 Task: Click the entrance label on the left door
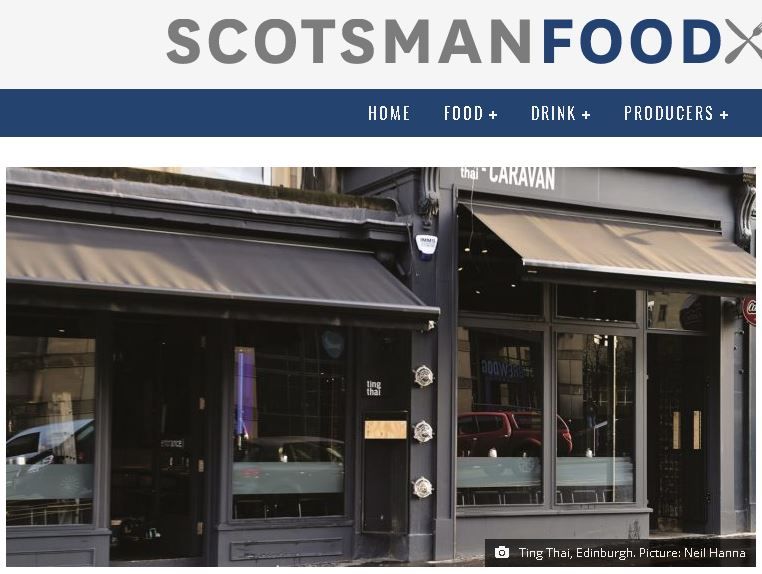(x=172, y=443)
